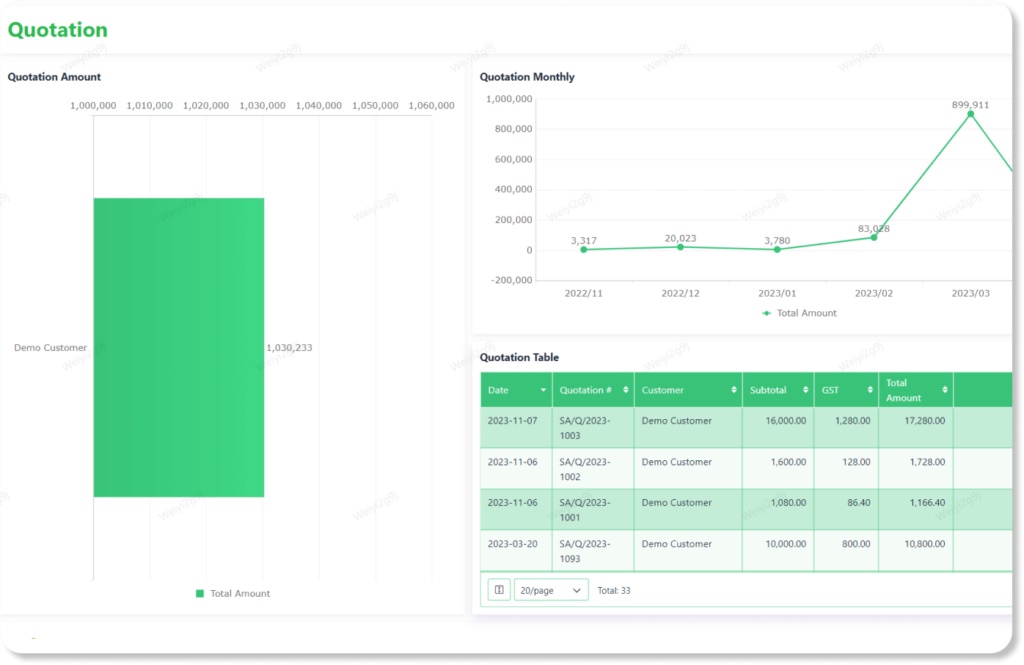Toggle Total Amount legend in bar chart
The image size is (1024, 665).
pos(233,593)
